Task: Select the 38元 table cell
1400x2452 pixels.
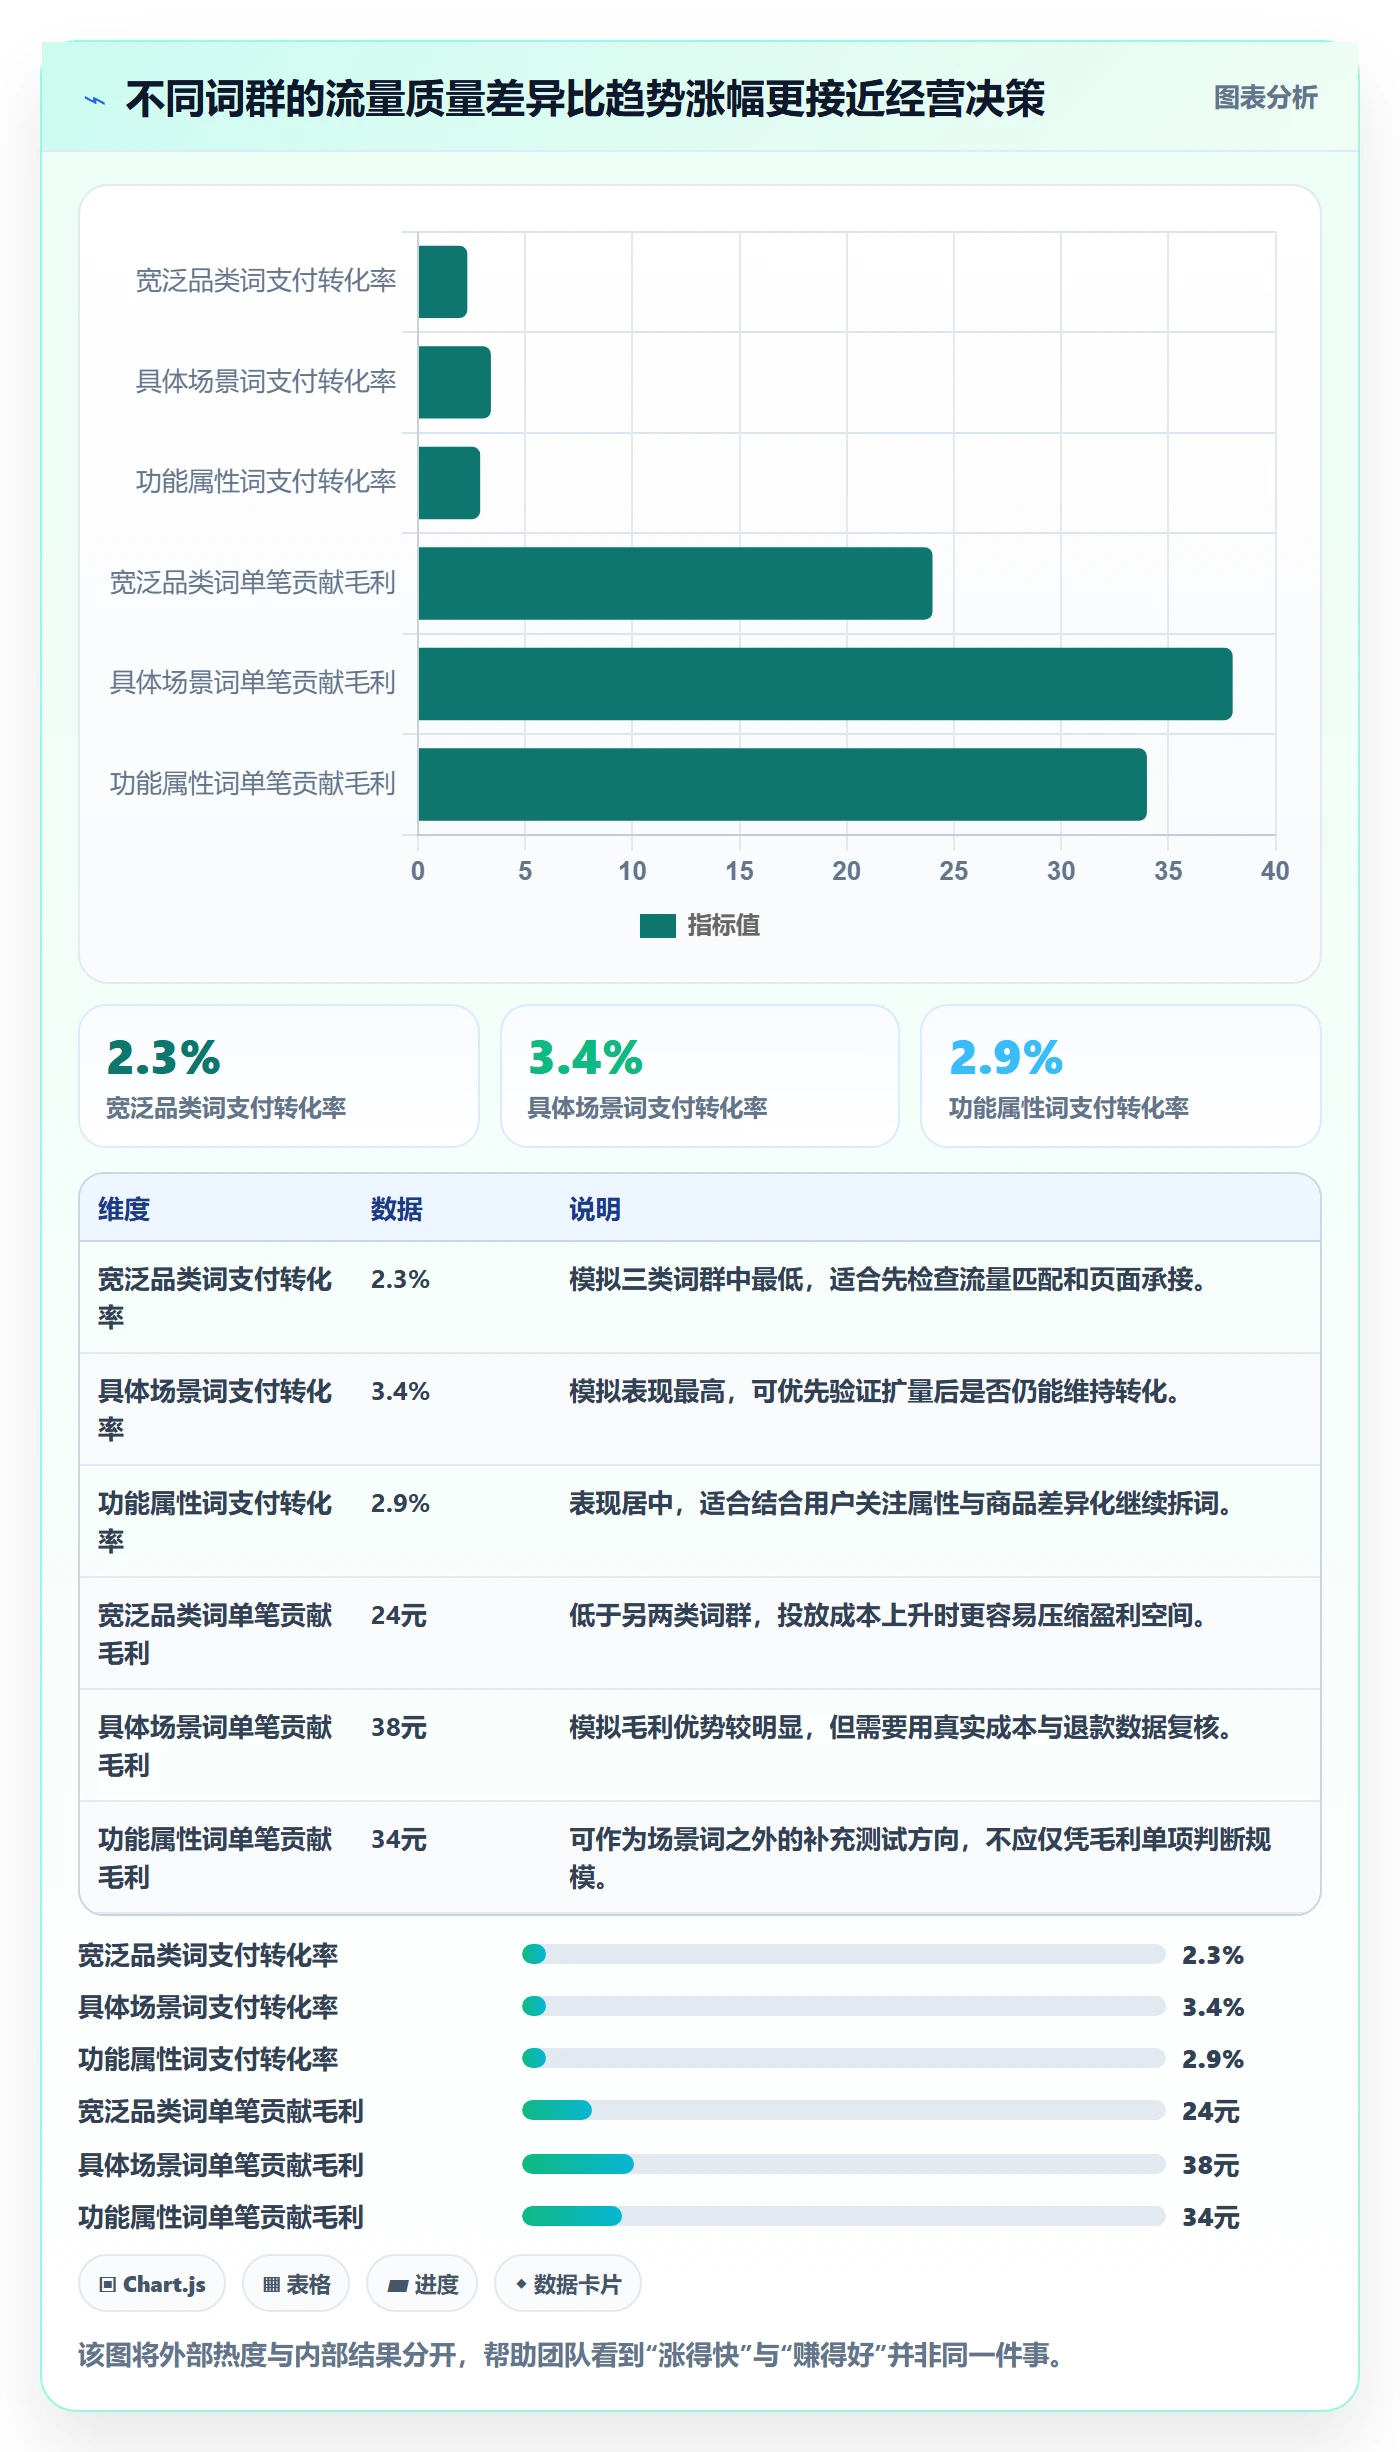Action: coord(399,1727)
